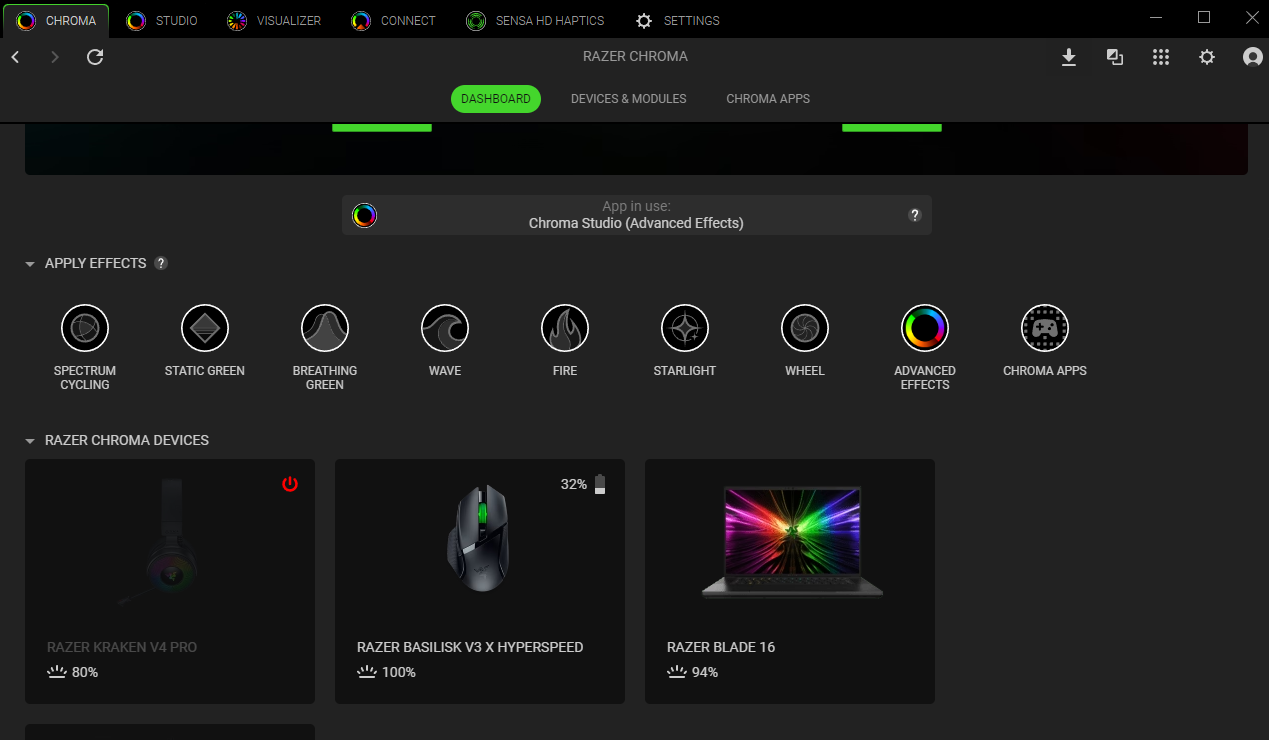The image size is (1269, 740).
Task: Click the refresh icon
Action: point(95,57)
